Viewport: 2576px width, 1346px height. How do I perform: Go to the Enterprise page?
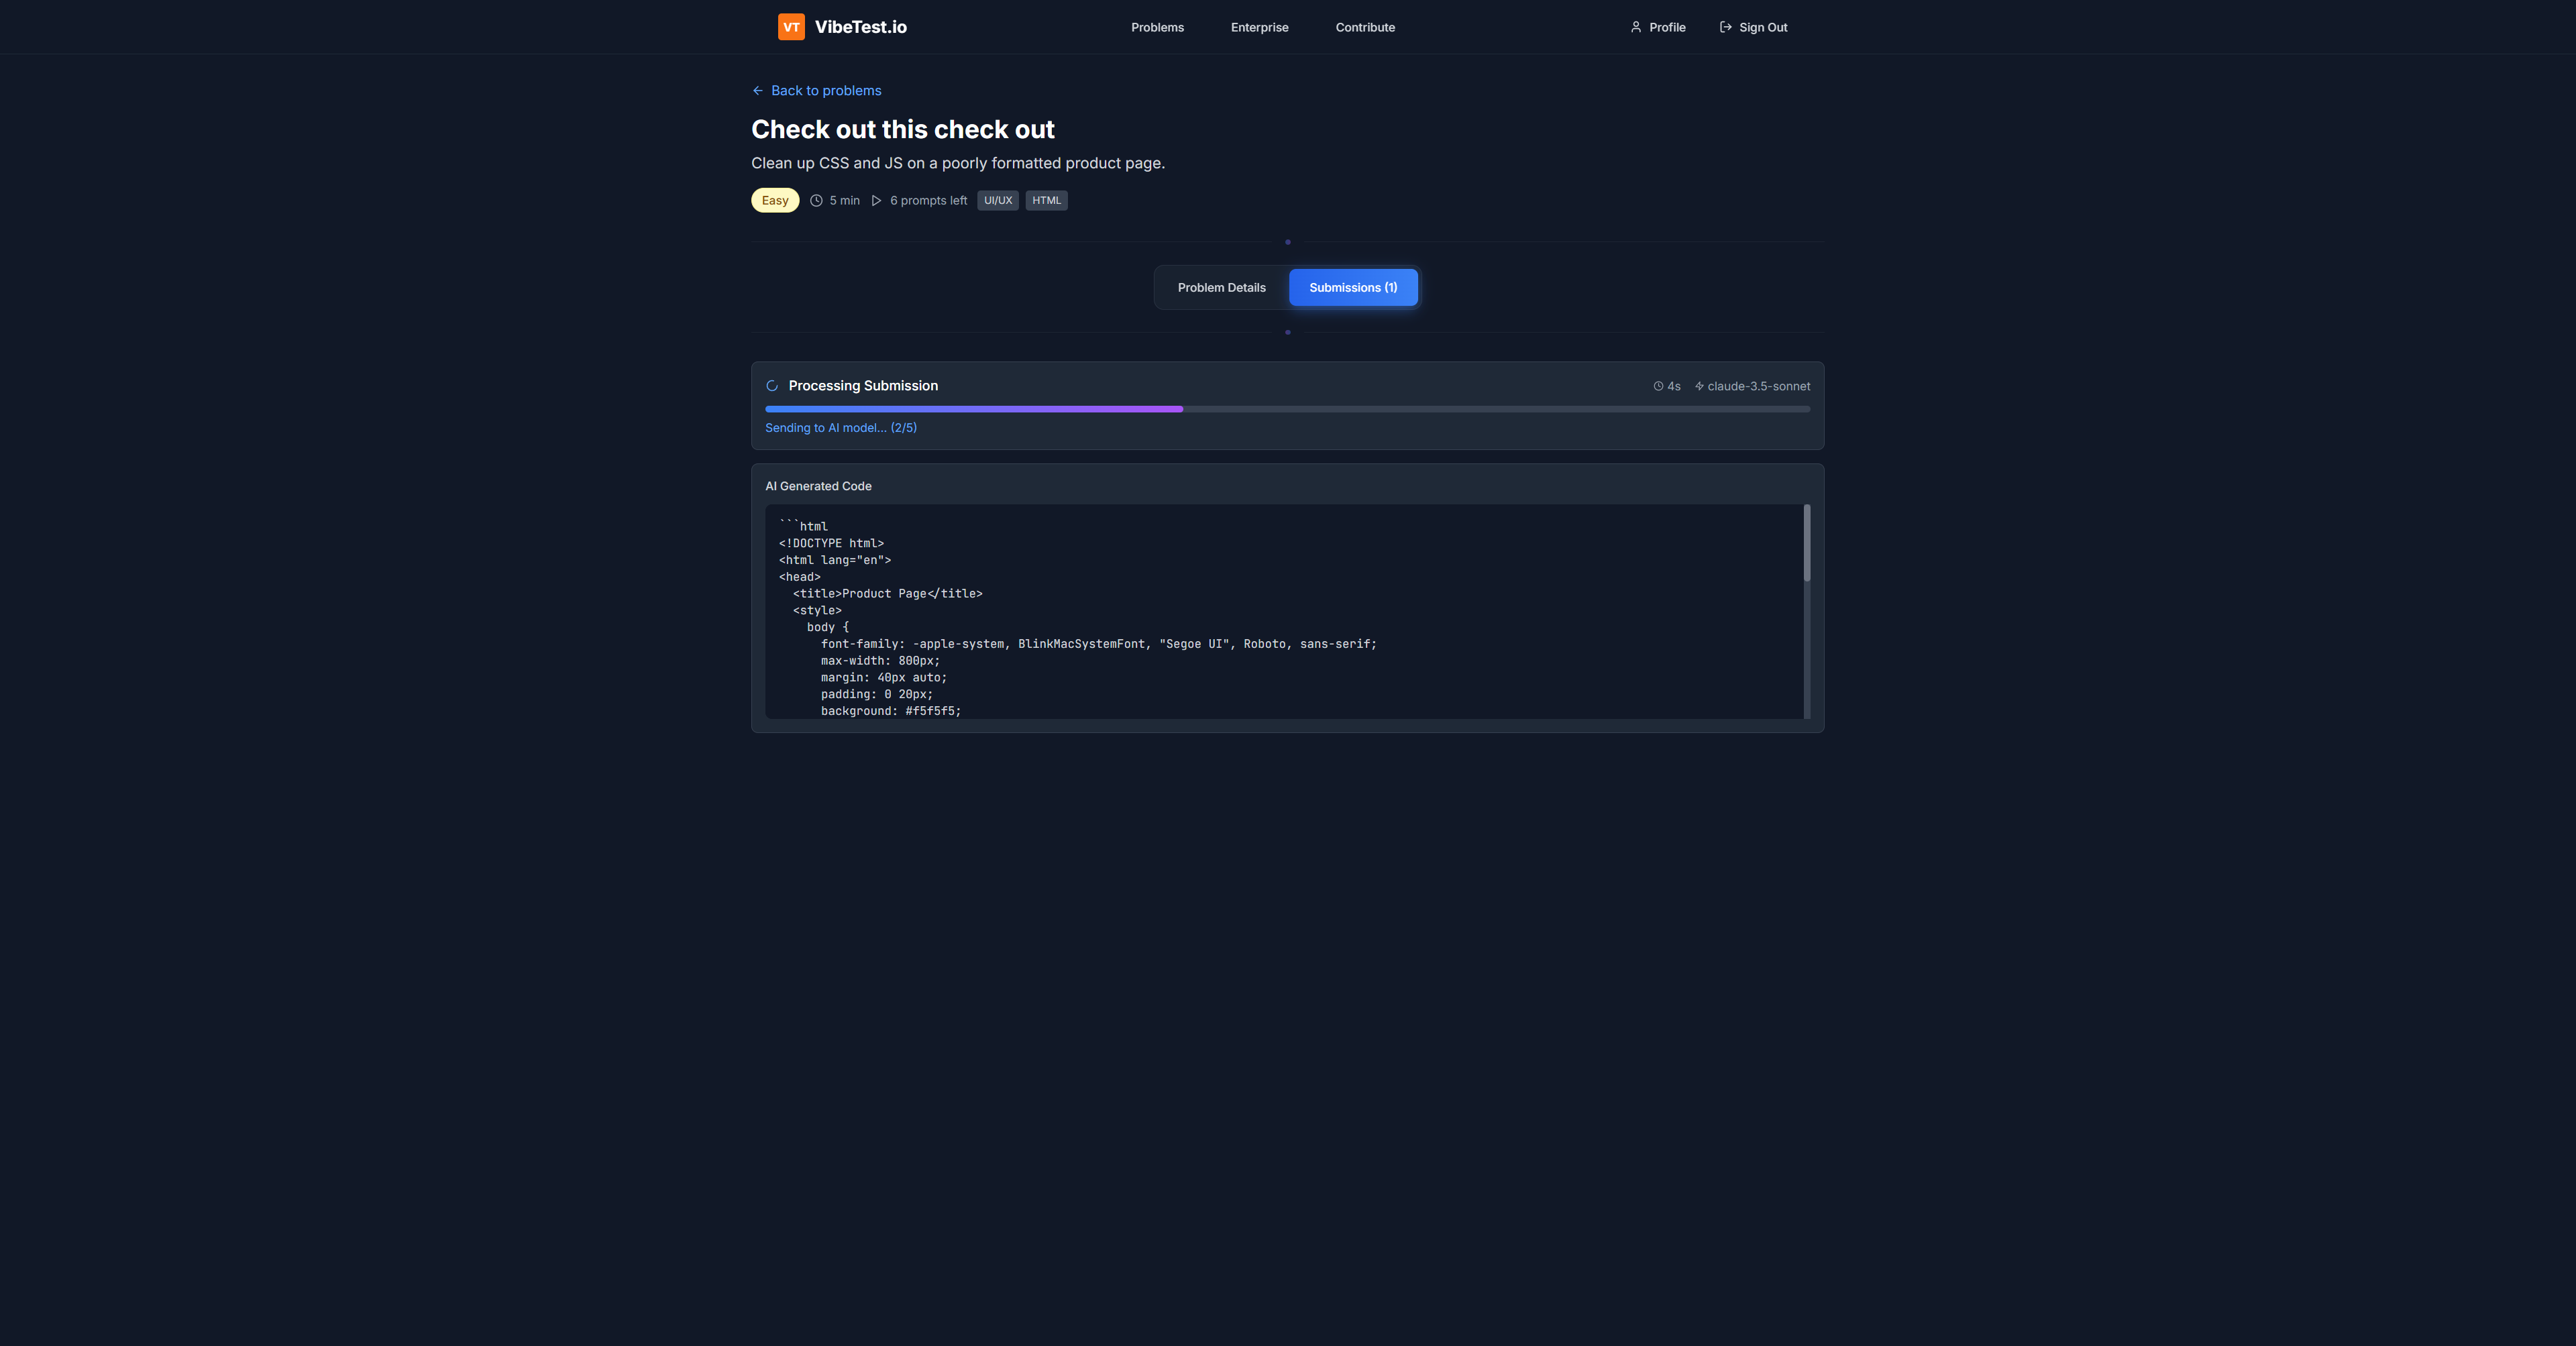click(x=1259, y=27)
